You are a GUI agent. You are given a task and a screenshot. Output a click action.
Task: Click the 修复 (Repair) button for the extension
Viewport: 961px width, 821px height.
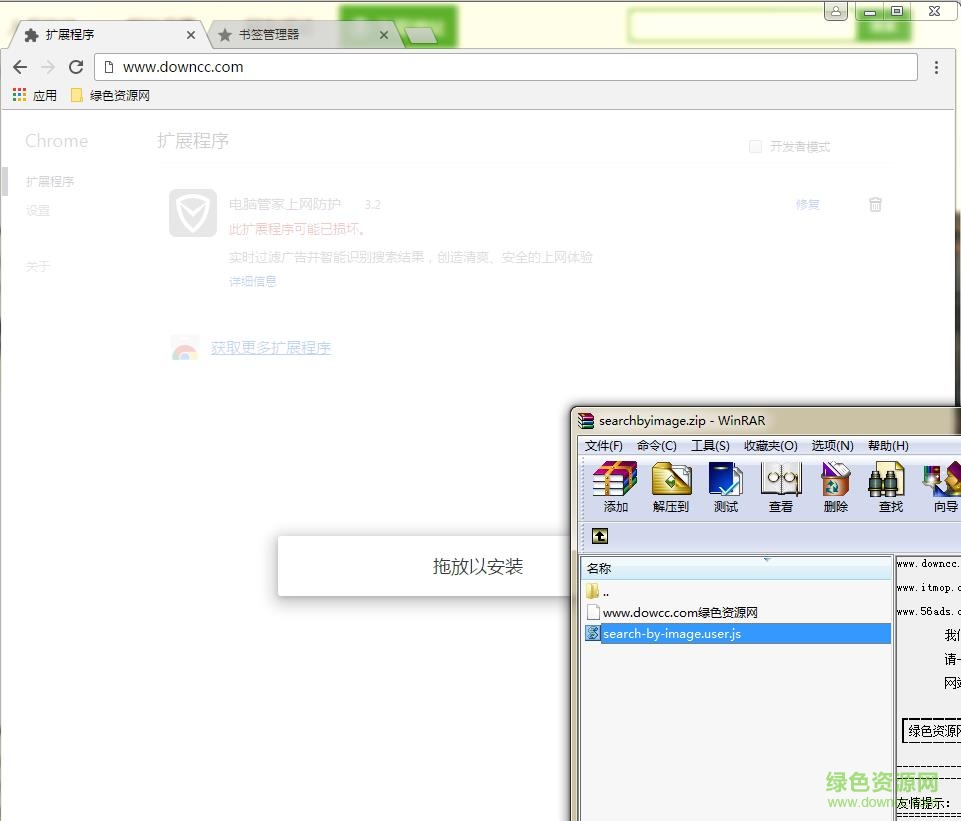[x=807, y=204]
